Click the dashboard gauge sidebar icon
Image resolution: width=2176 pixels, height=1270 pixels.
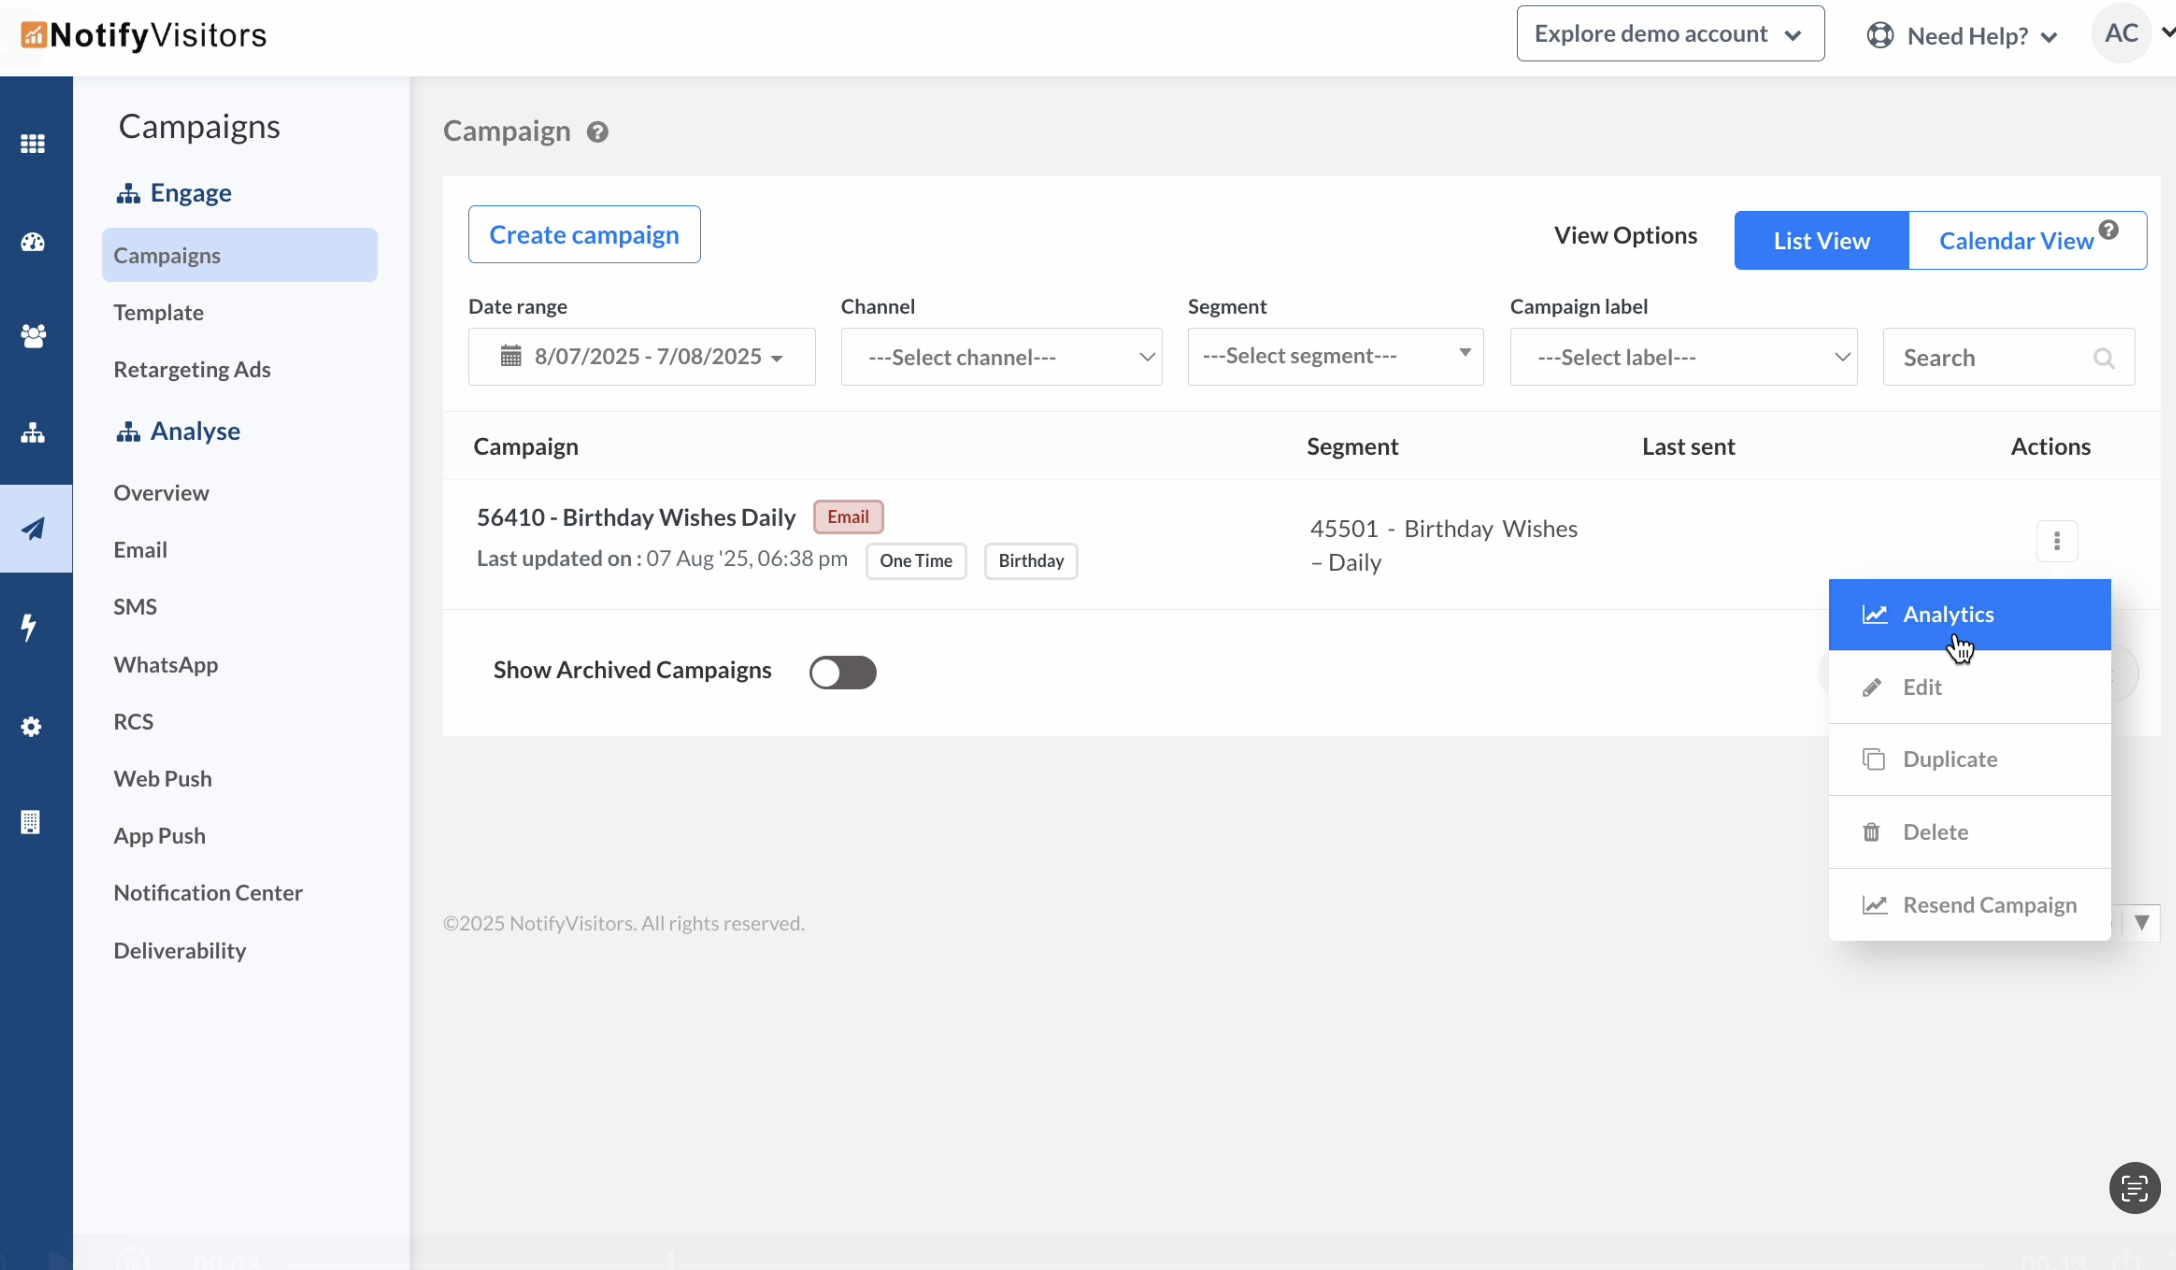coord(33,242)
